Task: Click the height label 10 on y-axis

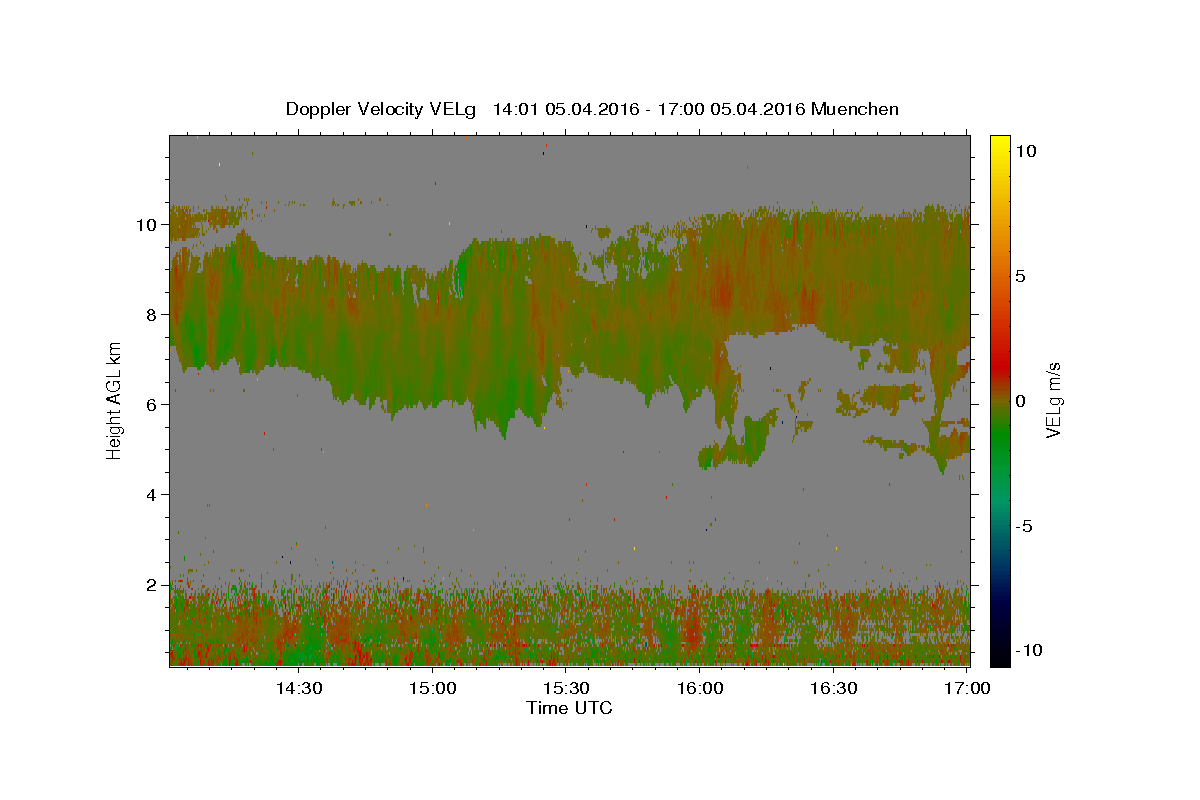Action: 147,225
